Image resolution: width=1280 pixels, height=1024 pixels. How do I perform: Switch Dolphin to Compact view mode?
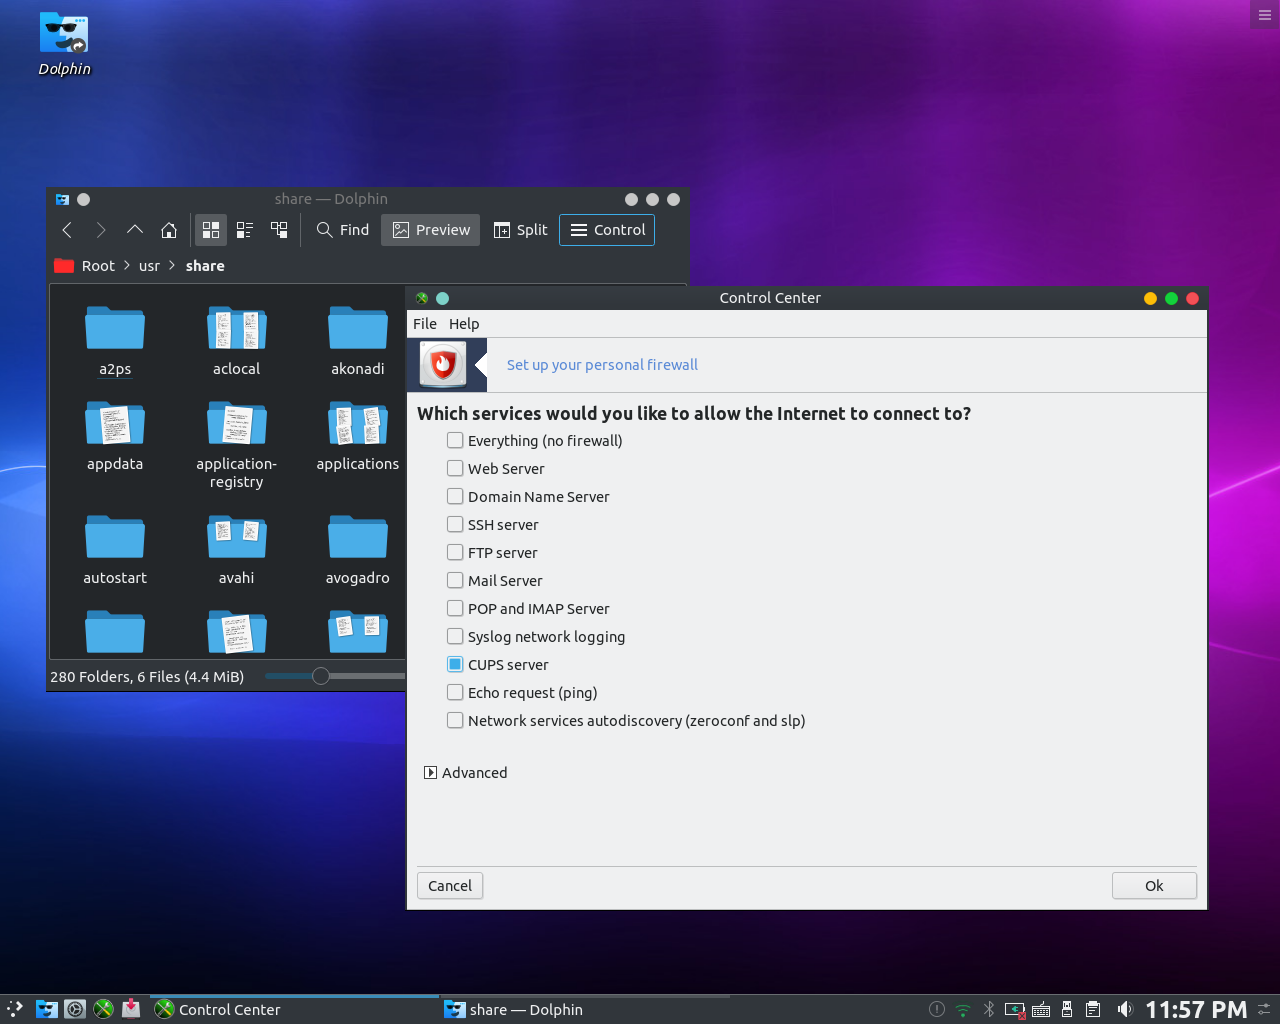click(245, 230)
